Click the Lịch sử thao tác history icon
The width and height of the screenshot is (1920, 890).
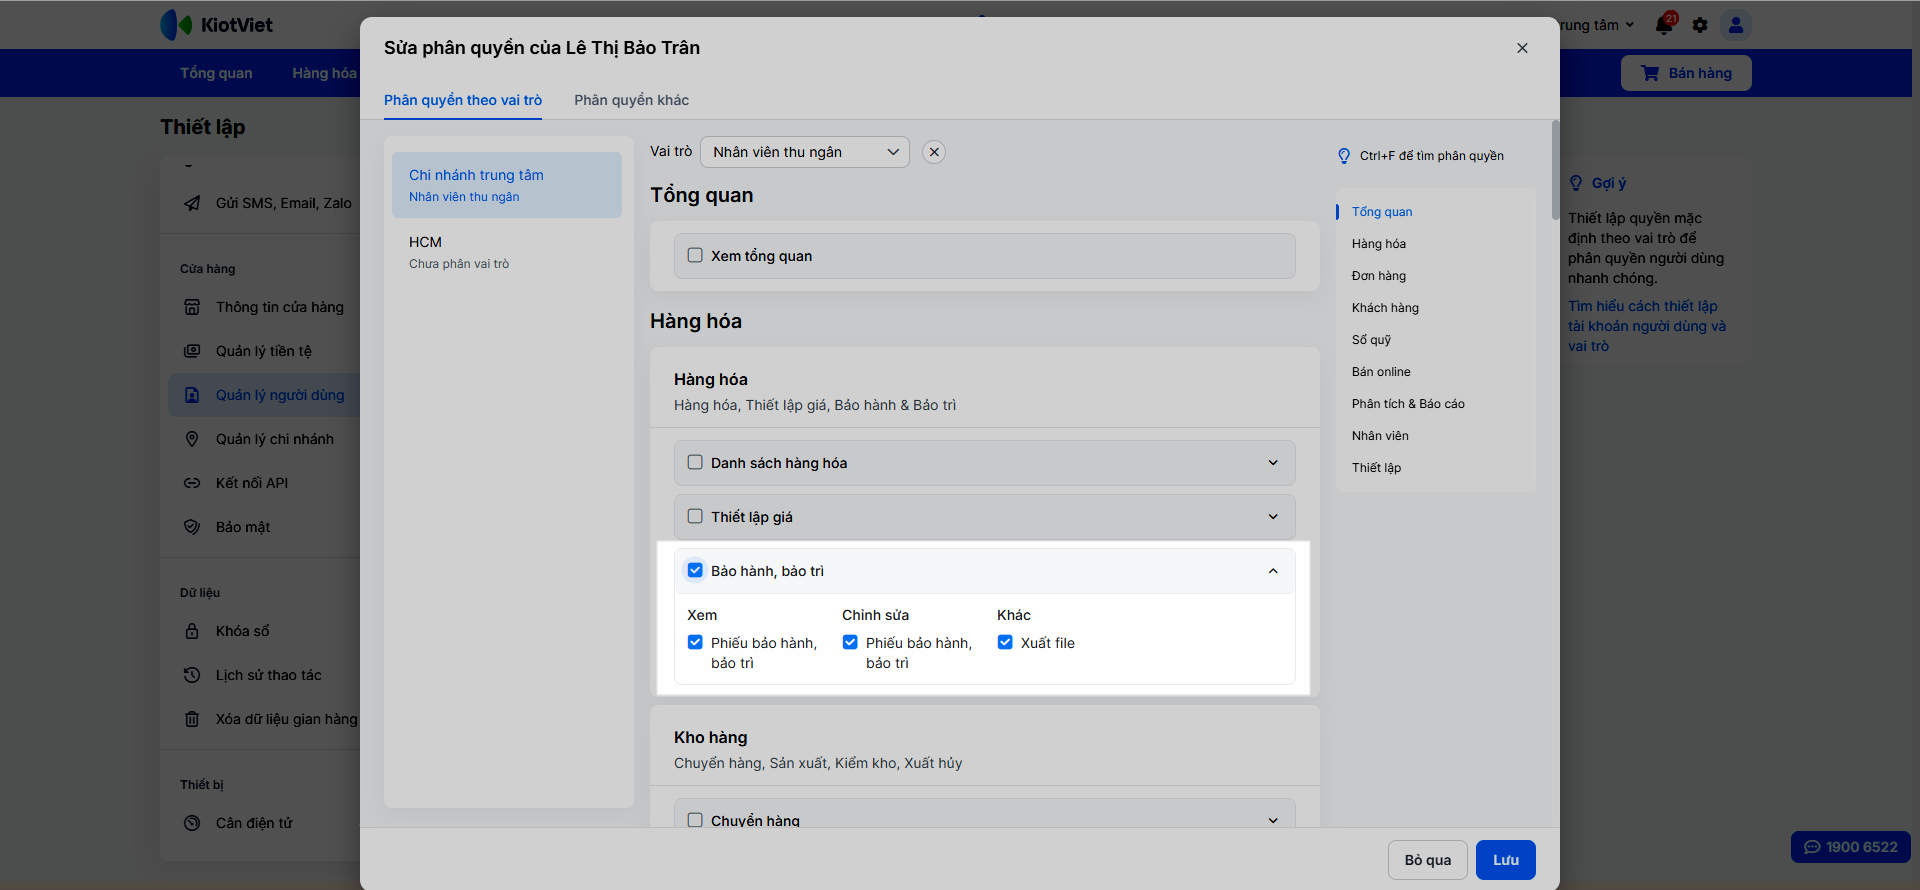192,675
